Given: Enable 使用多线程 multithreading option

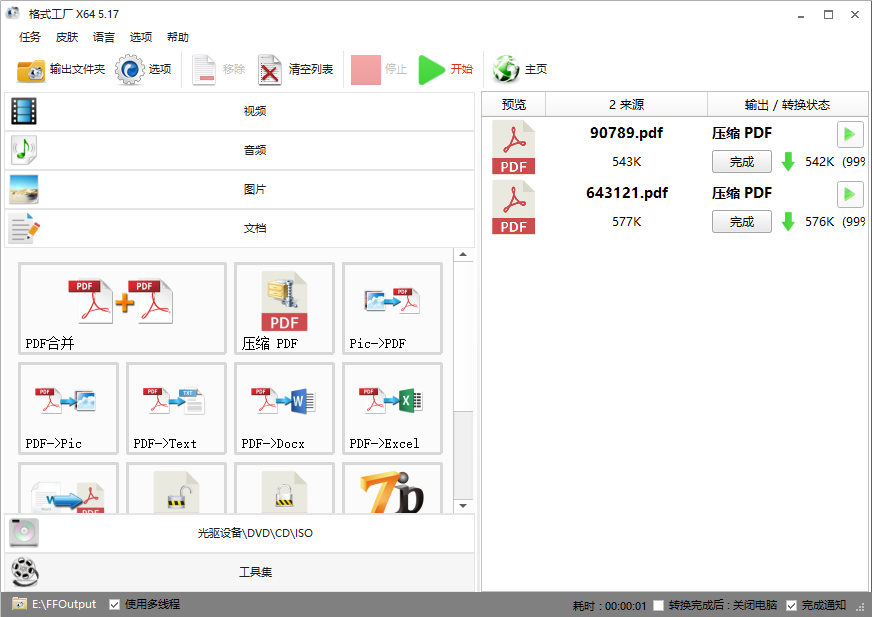Looking at the screenshot, I should click(114, 604).
